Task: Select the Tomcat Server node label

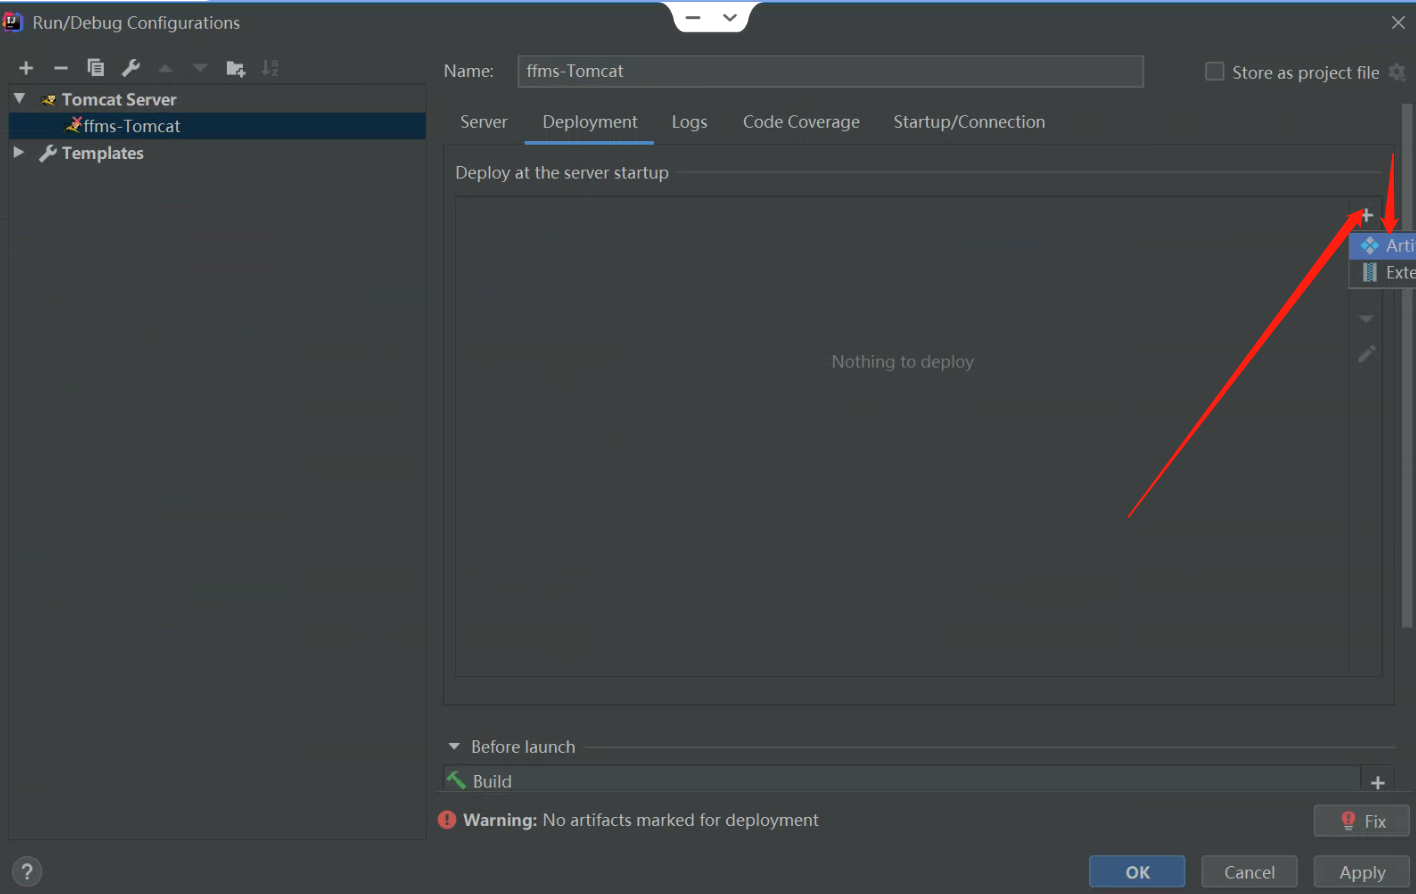Action: point(119,99)
